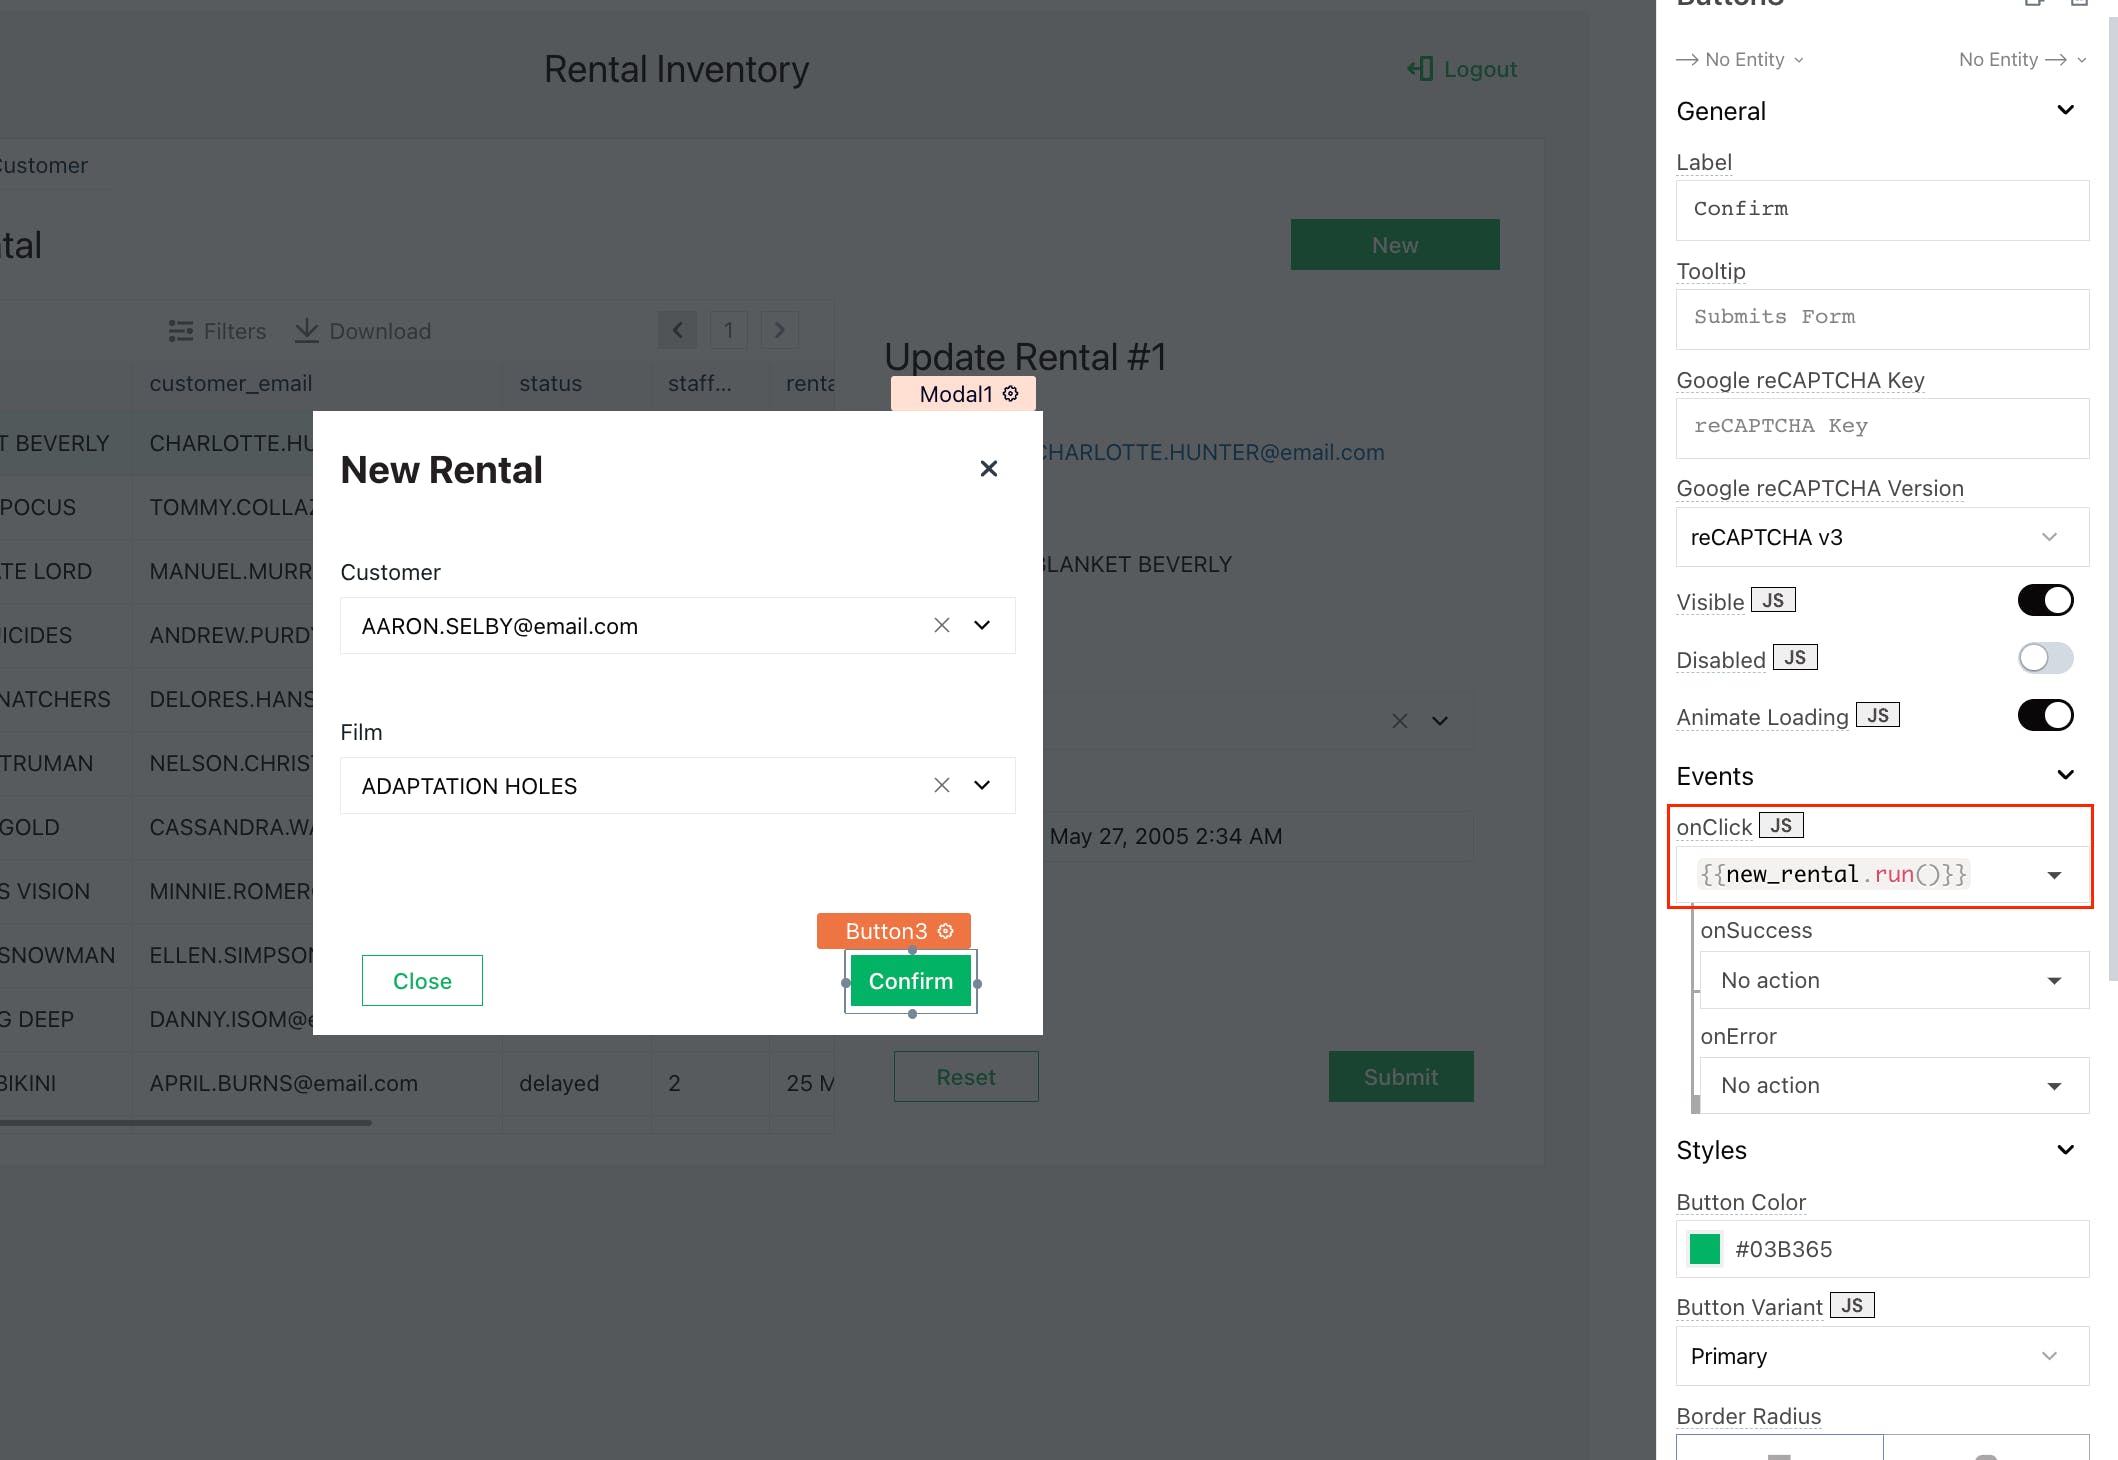Turn off Animate Loading toggle
Viewport: 2118px width, 1460px height.
coord(2044,716)
